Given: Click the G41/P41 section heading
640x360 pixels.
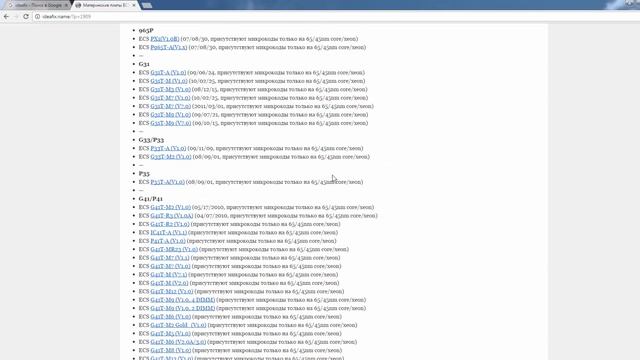Looking at the screenshot, I should click(x=151, y=199).
